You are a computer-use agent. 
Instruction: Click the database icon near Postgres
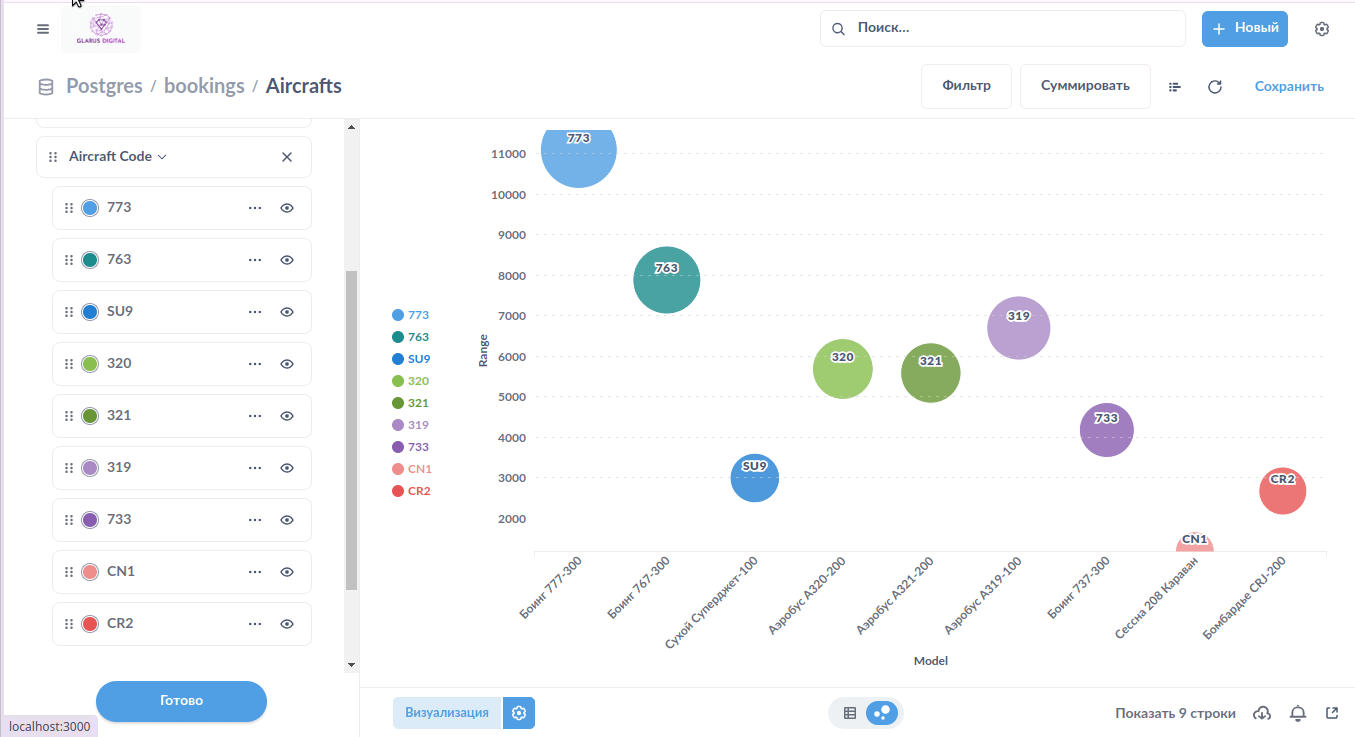click(x=46, y=87)
